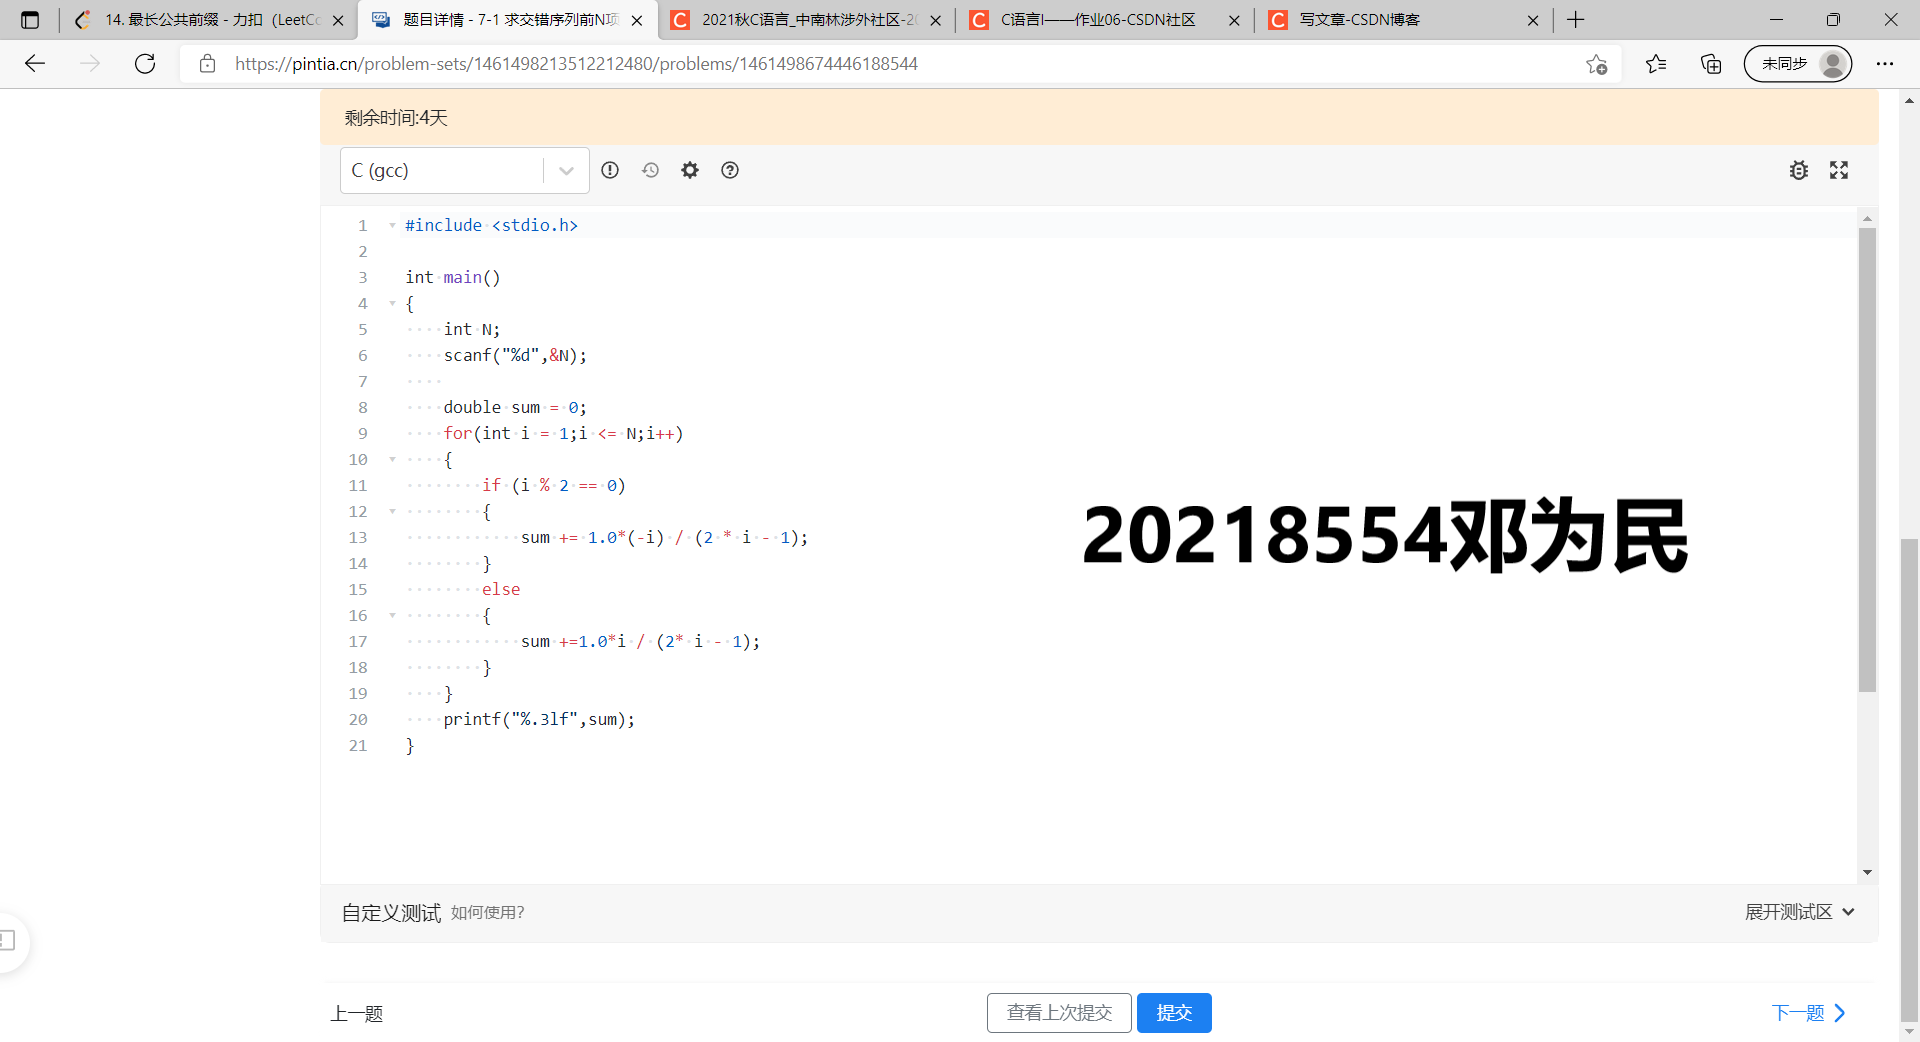Open the Favorites list
1920x1042 pixels.
[x=1656, y=64]
